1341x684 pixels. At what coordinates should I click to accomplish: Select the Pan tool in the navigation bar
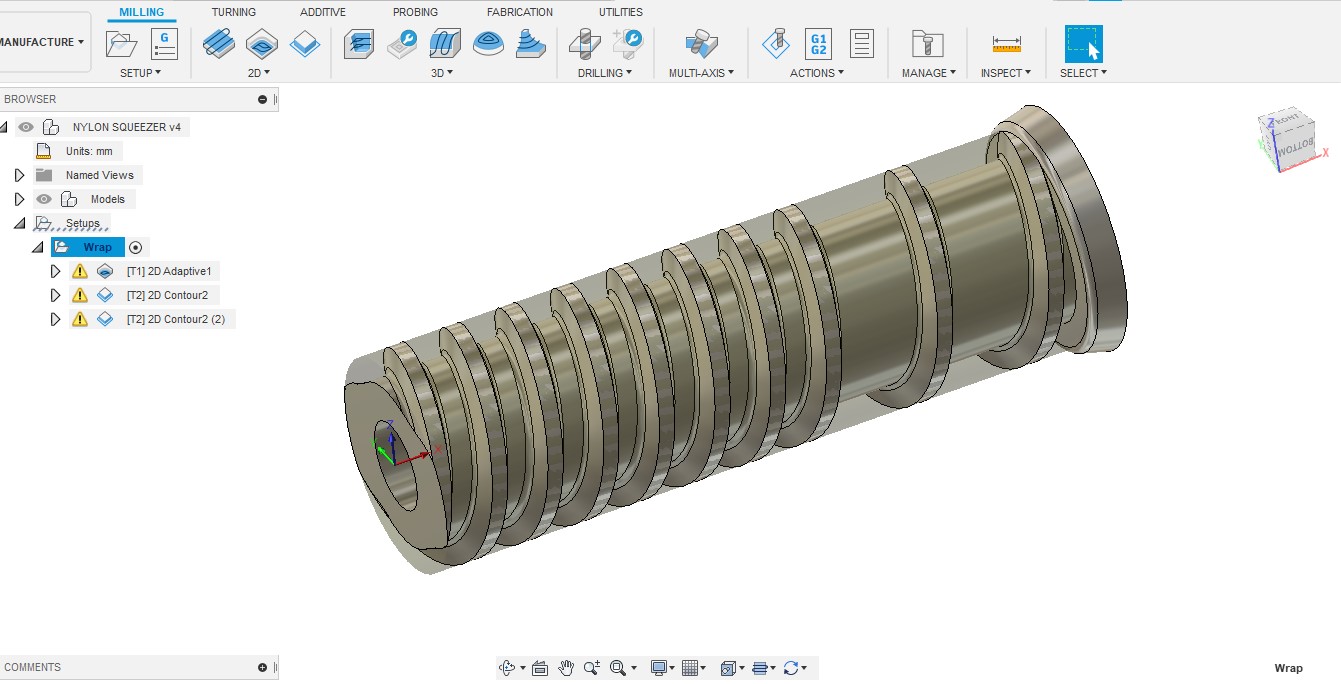coord(565,667)
